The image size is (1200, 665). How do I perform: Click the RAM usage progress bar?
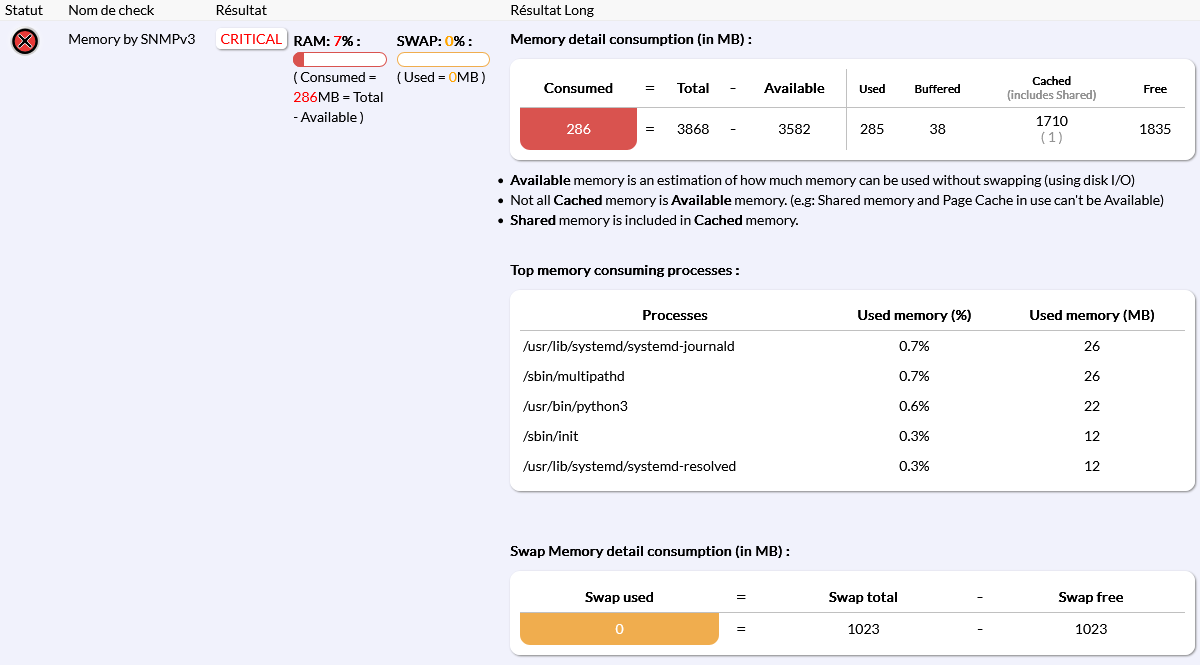(340, 60)
